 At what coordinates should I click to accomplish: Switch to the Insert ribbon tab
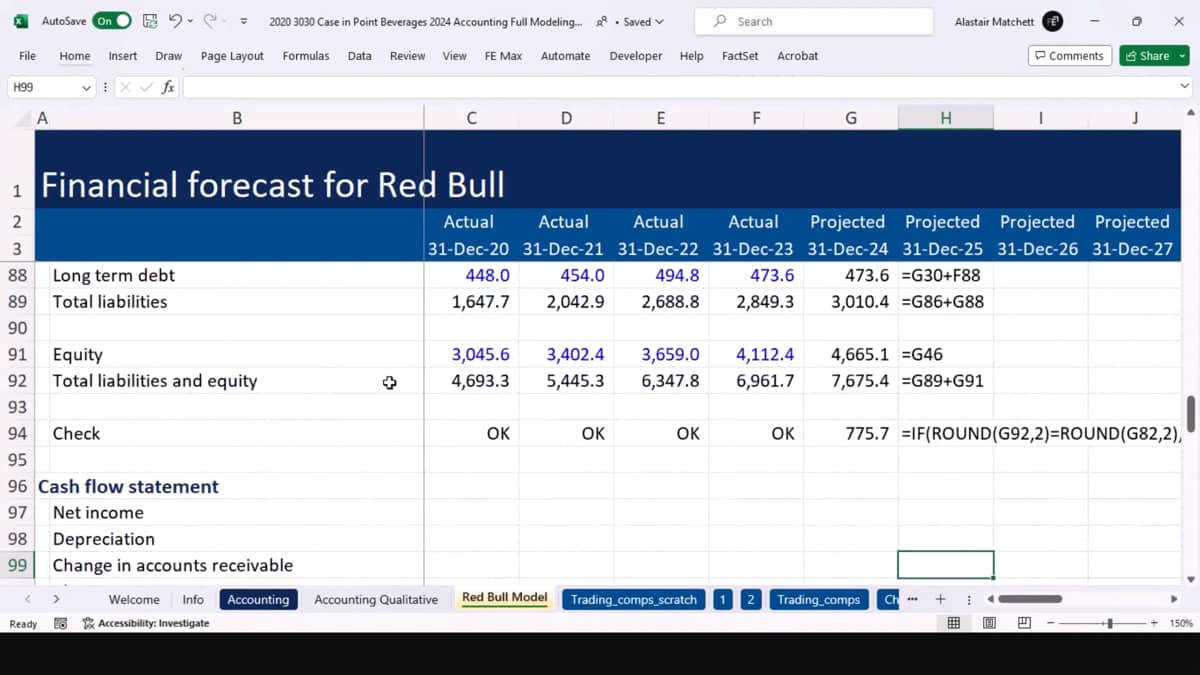coord(123,56)
